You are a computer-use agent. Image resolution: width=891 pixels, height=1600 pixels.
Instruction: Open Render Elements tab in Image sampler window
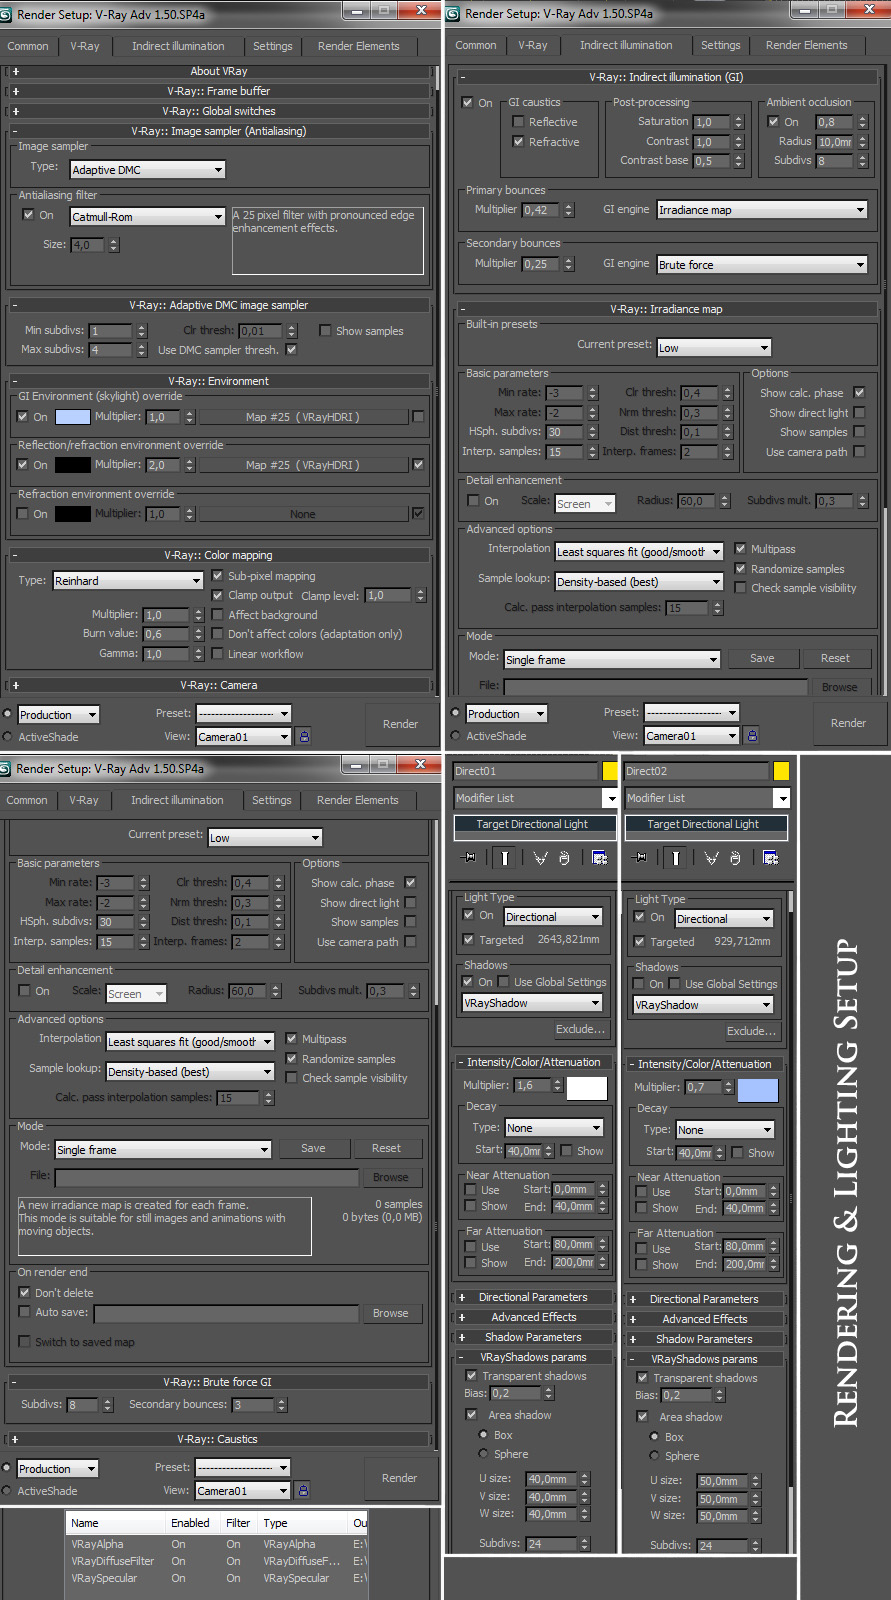(359, 46)
